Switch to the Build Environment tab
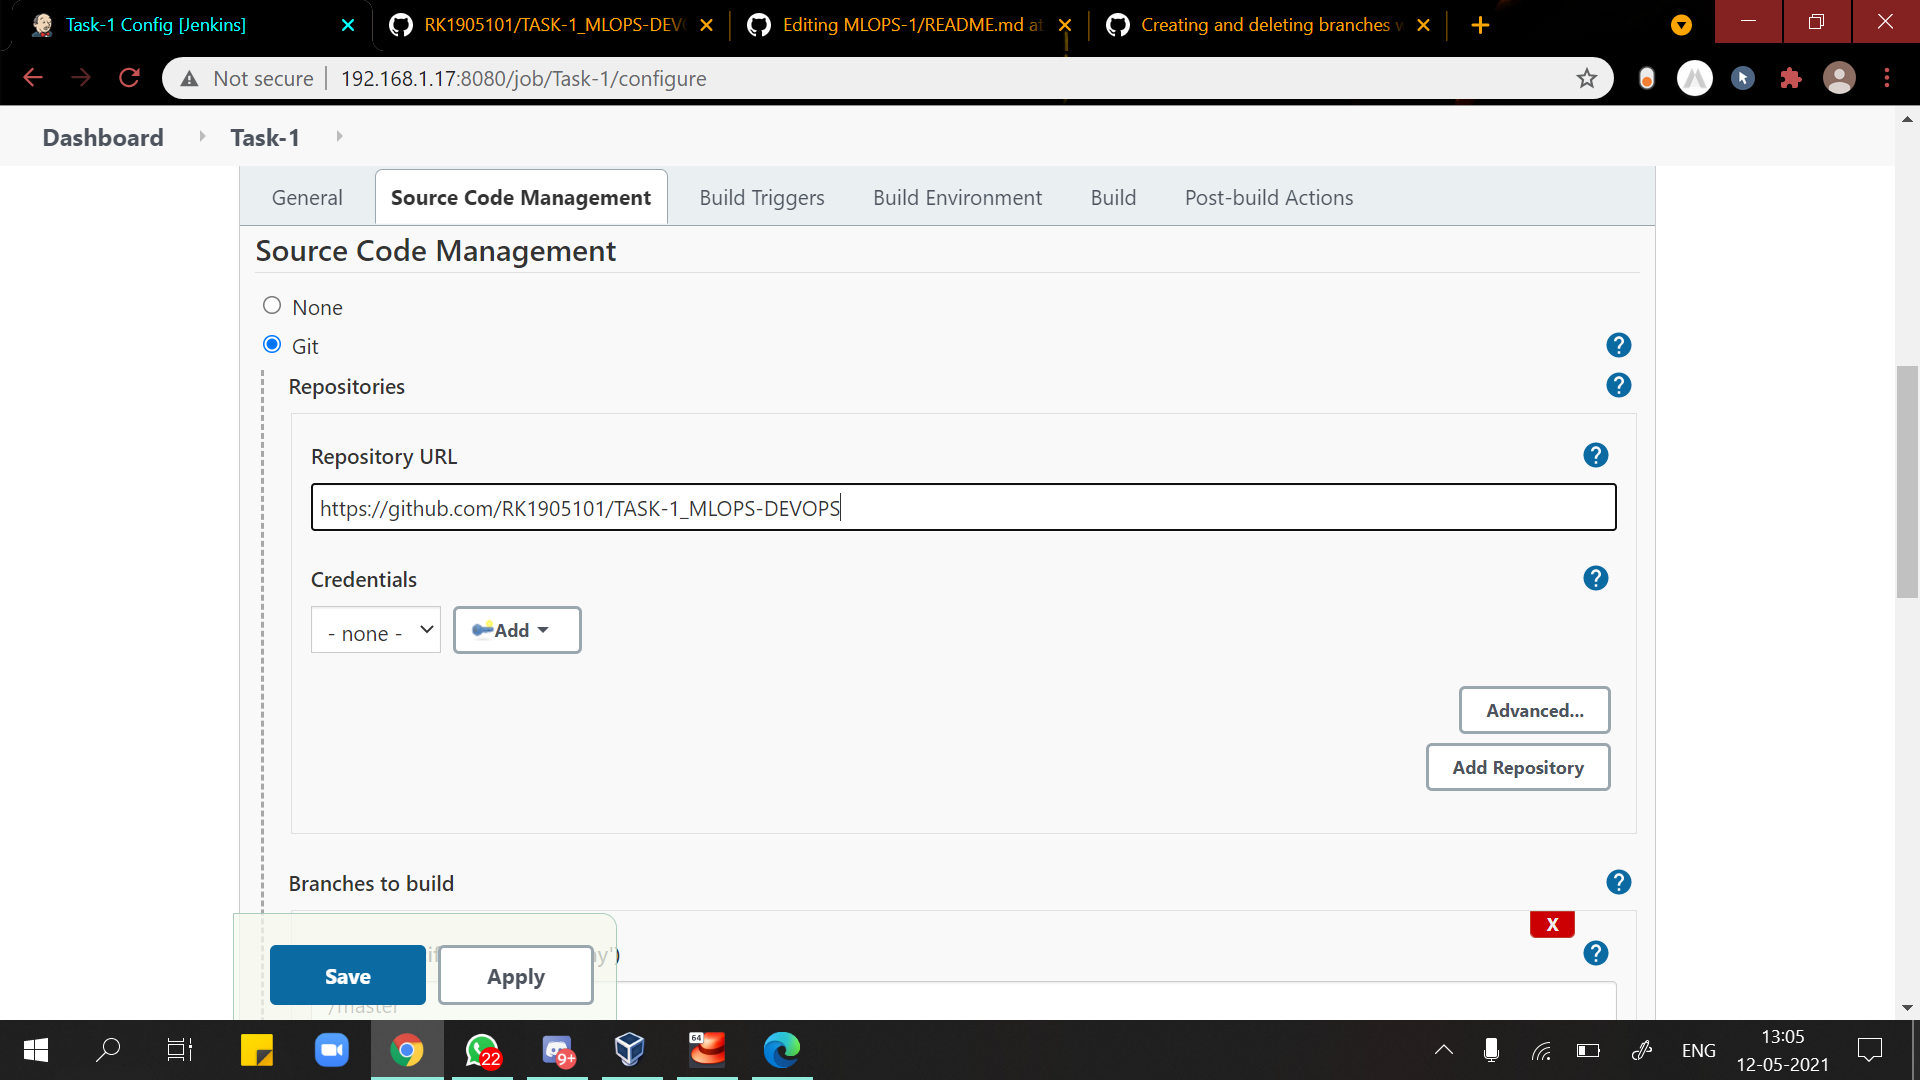 click(x=957, y=198)
